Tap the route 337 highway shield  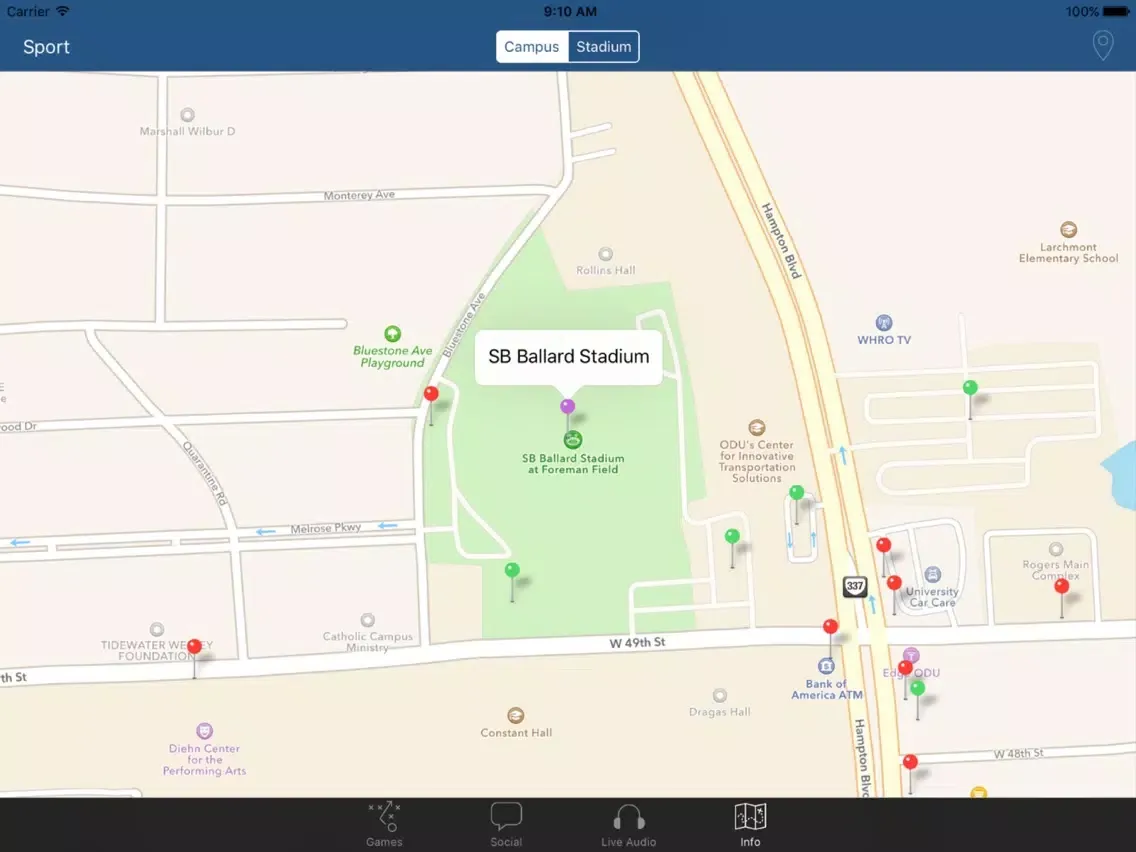point(856,586)
